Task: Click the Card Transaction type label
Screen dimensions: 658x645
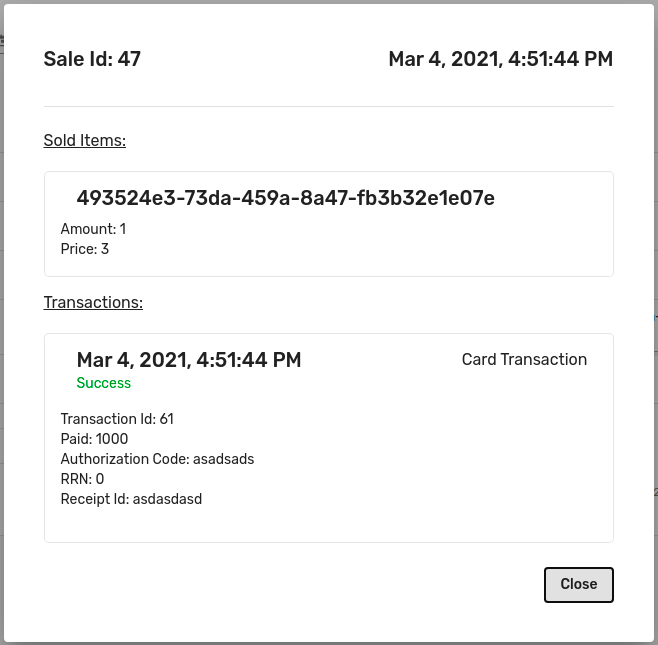Action: click(524, 360)
